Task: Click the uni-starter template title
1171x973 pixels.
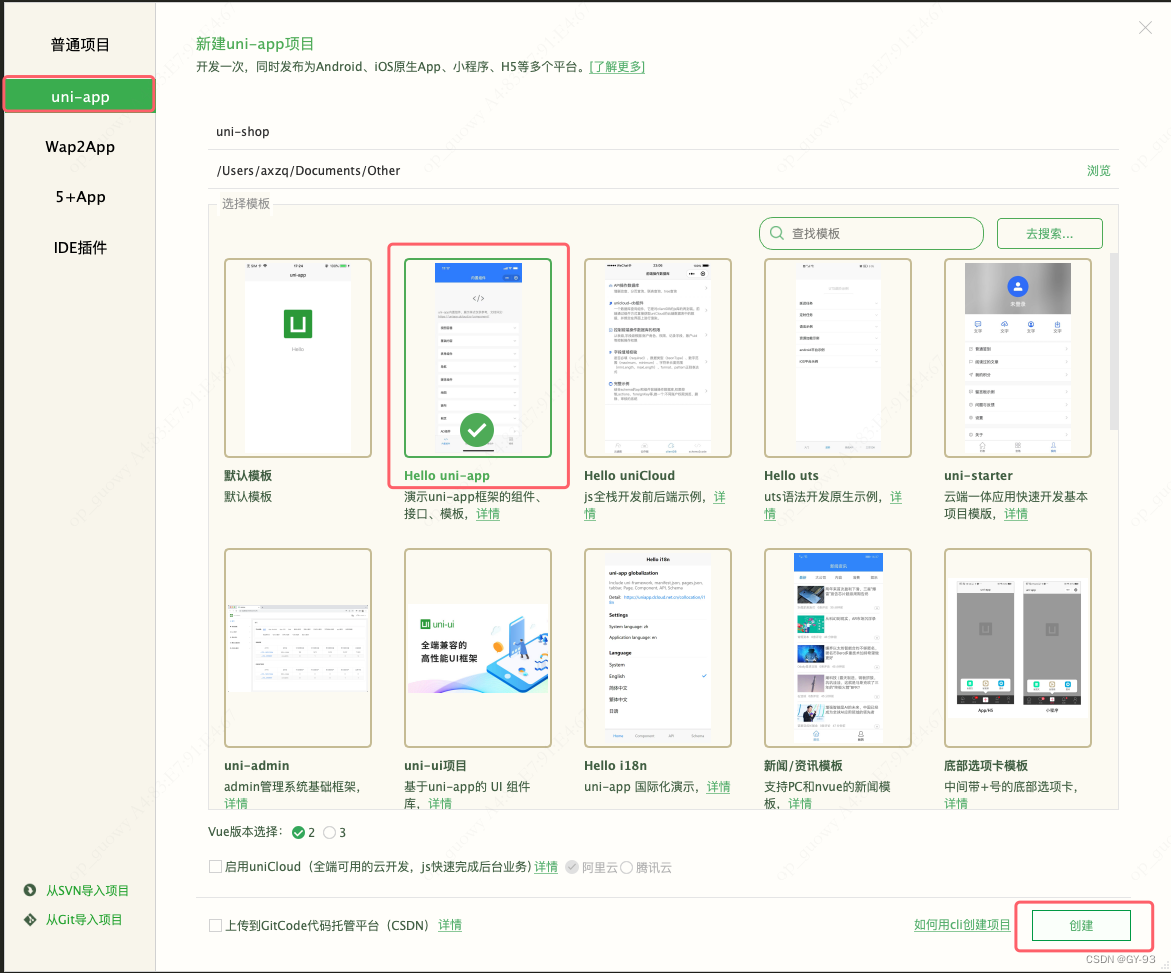Action: 978,476
